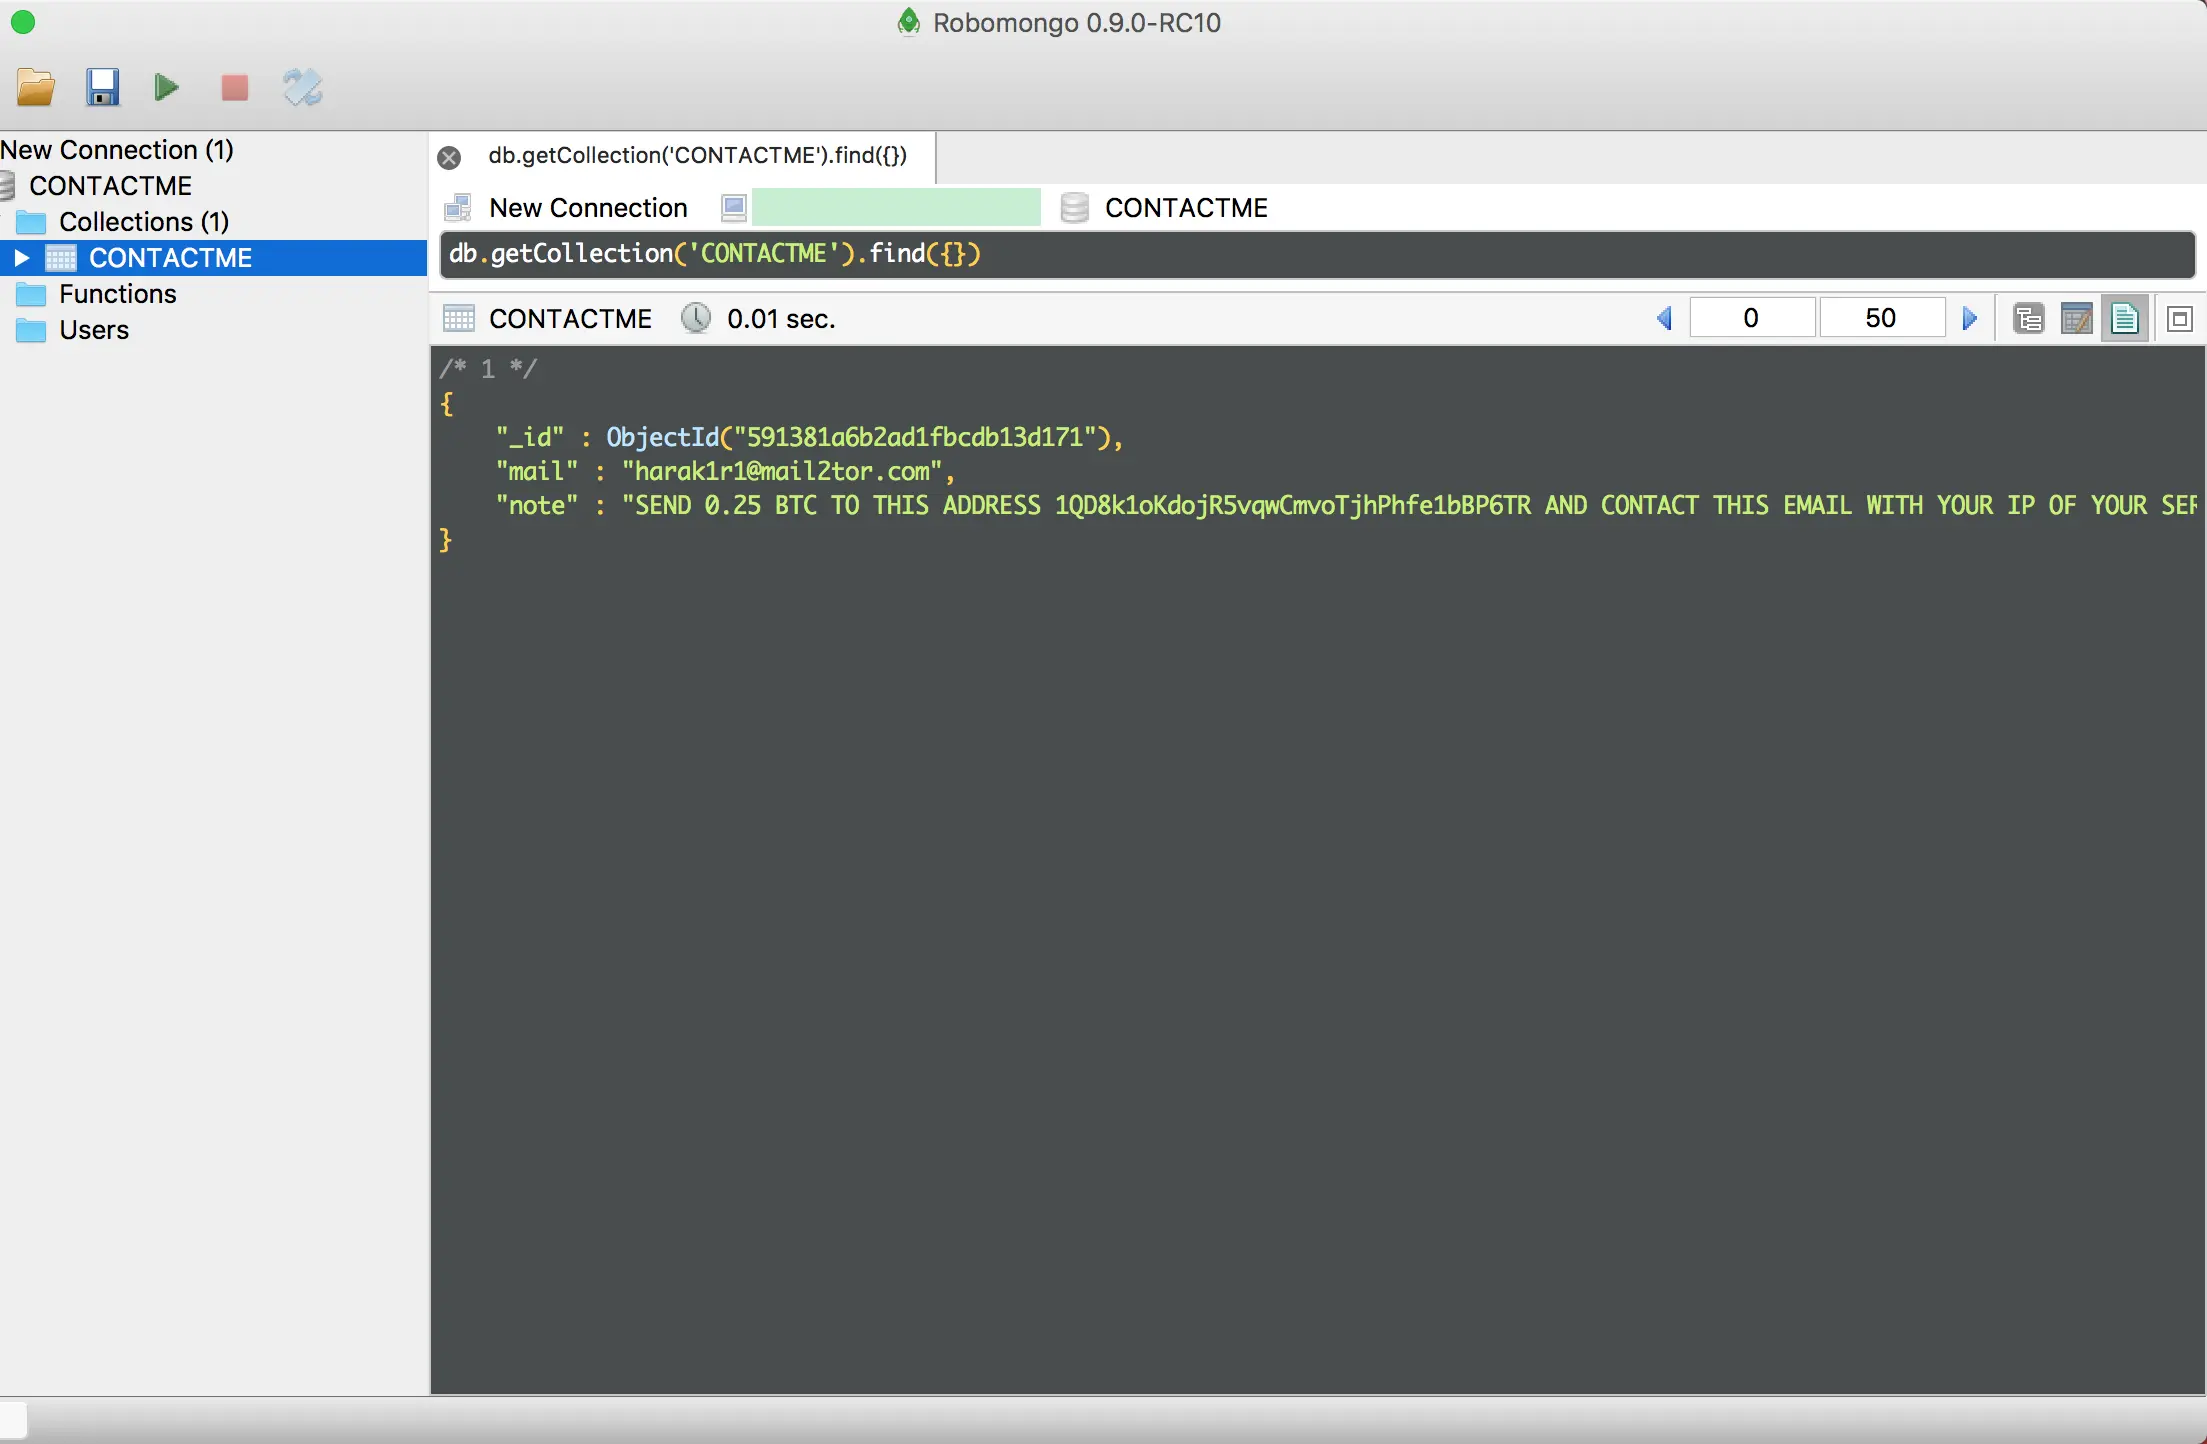Click the Functions folder icon
This screenshot has width=2207, height=1444.
click(x=31, y=294)
